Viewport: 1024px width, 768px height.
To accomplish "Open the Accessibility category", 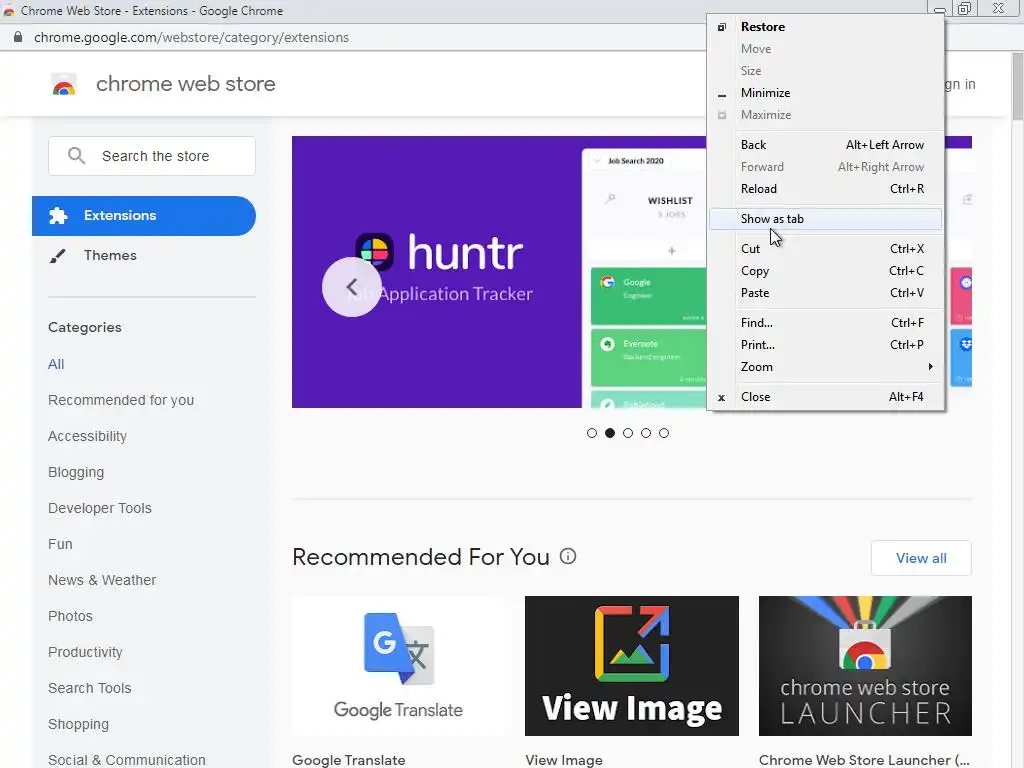I will [88, 436].
